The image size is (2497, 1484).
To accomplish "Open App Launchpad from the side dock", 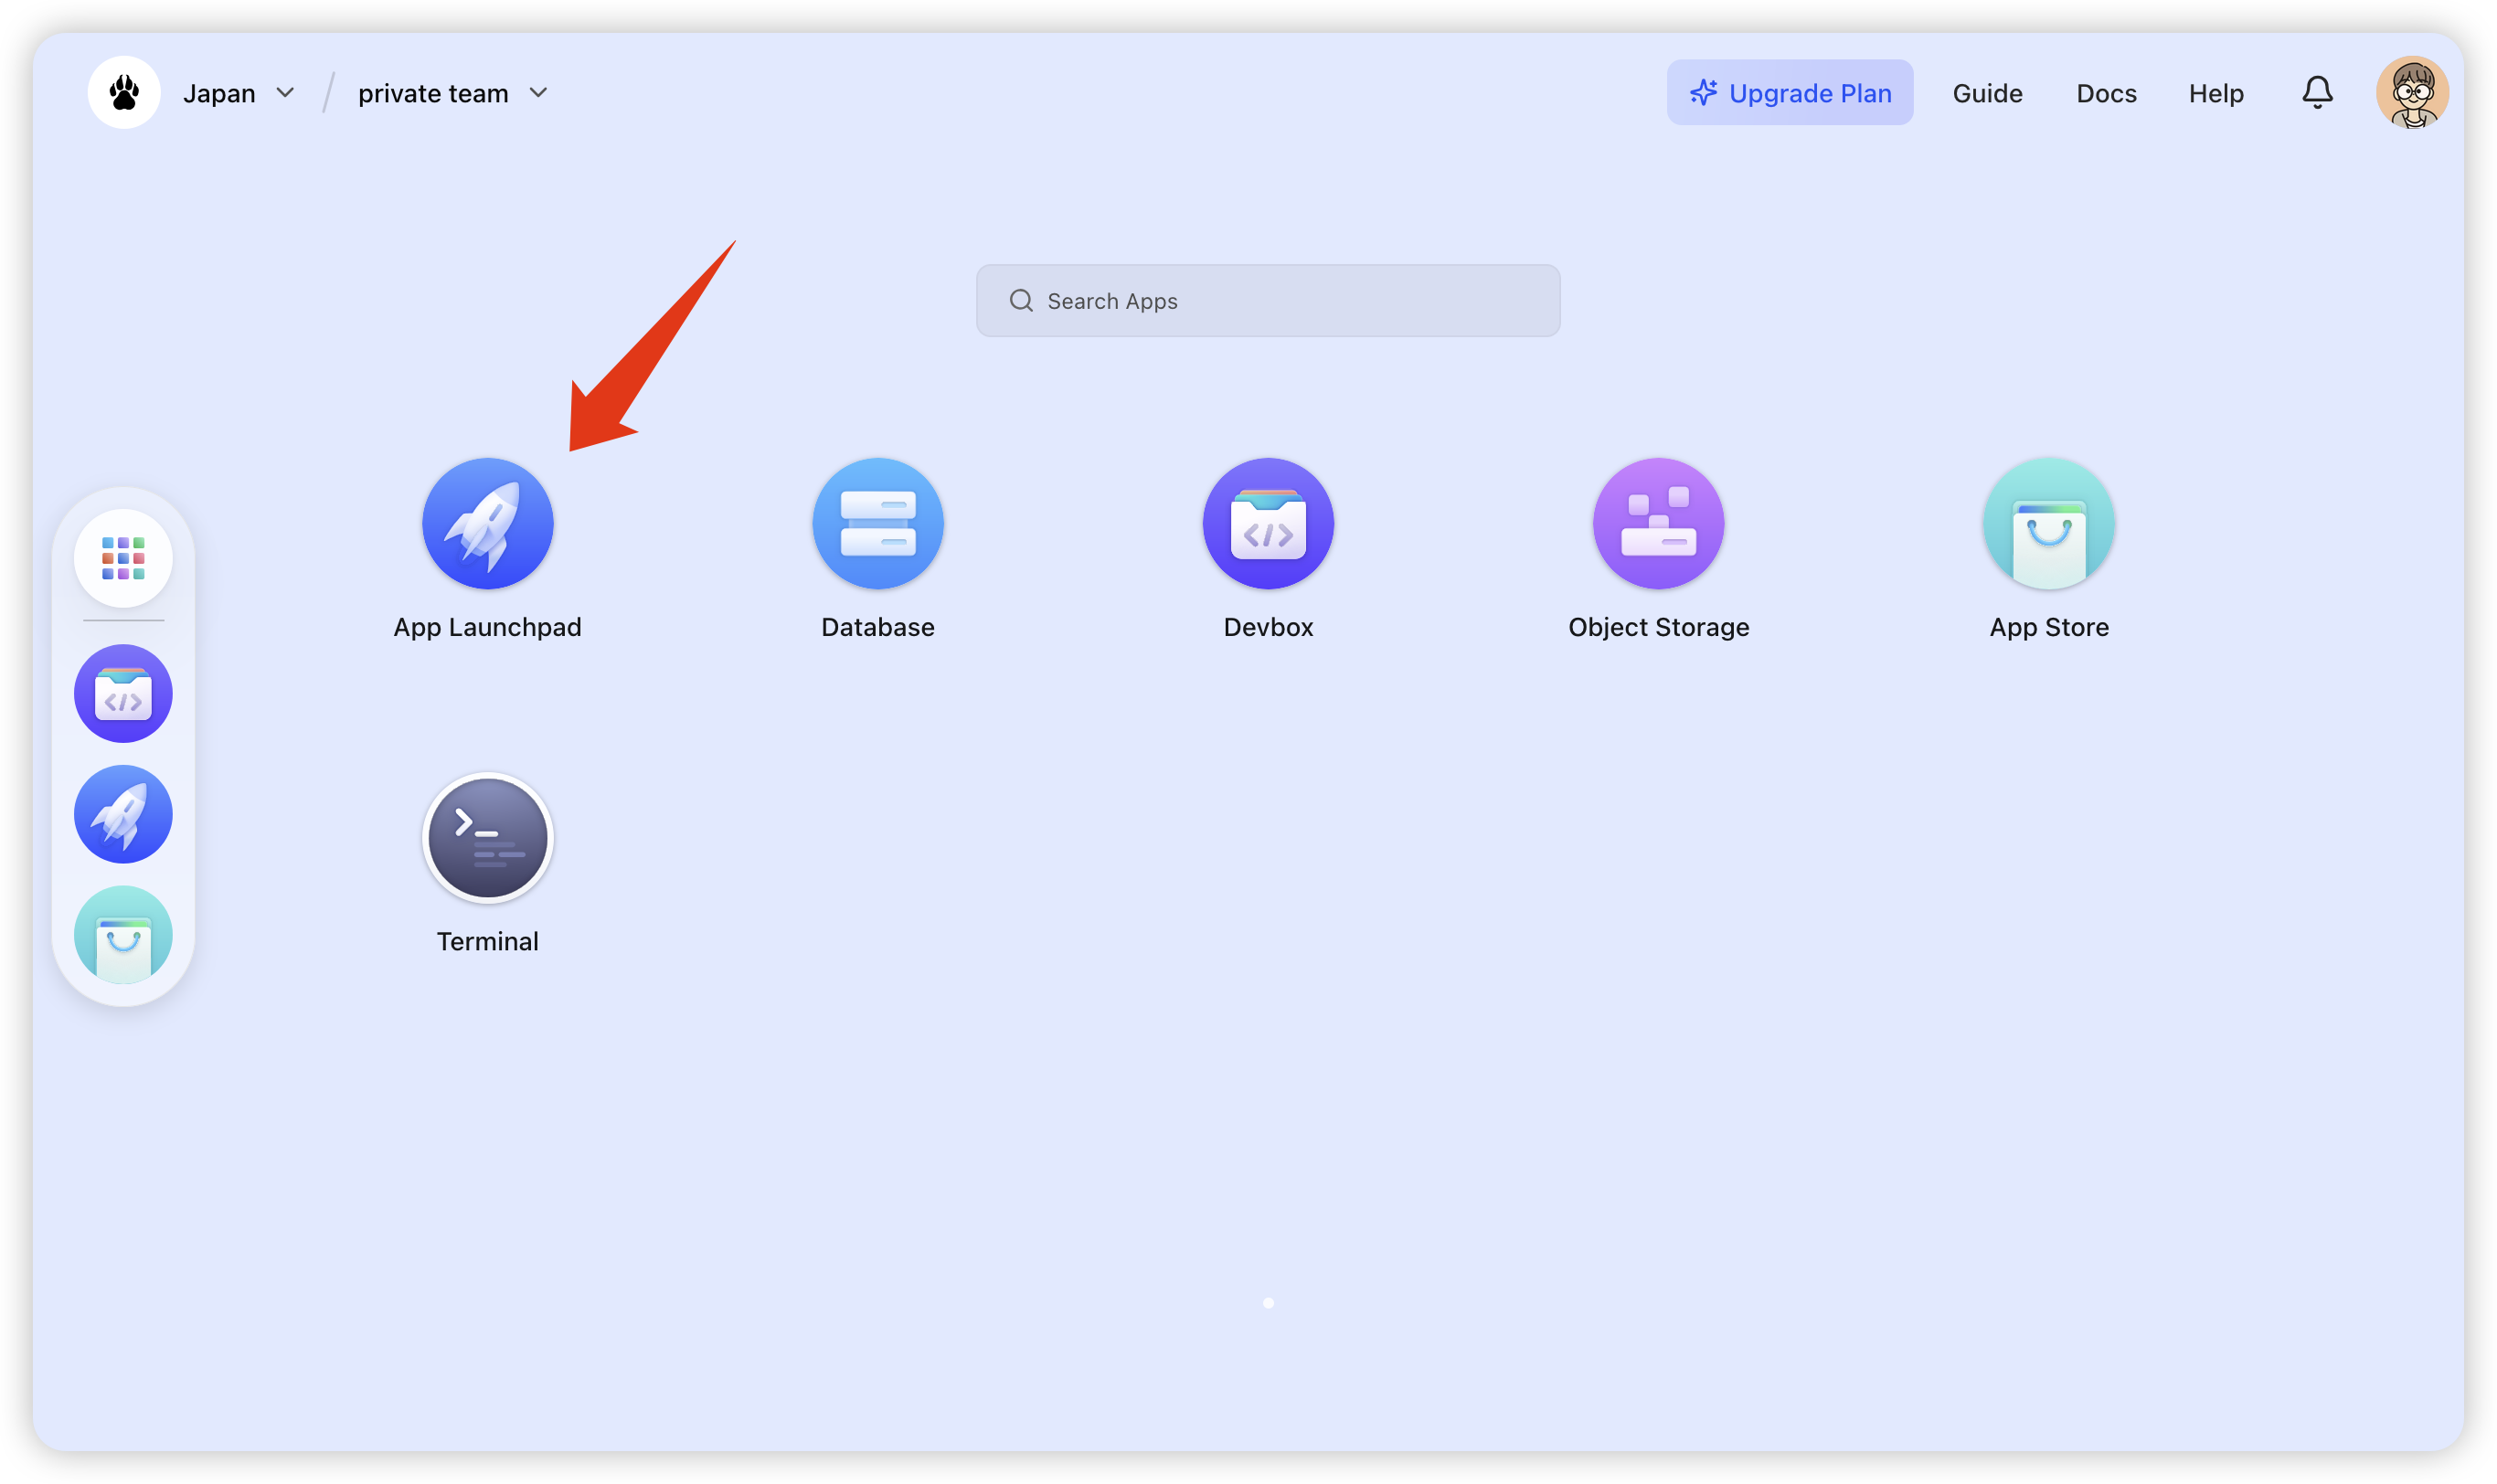I will 123,814.
